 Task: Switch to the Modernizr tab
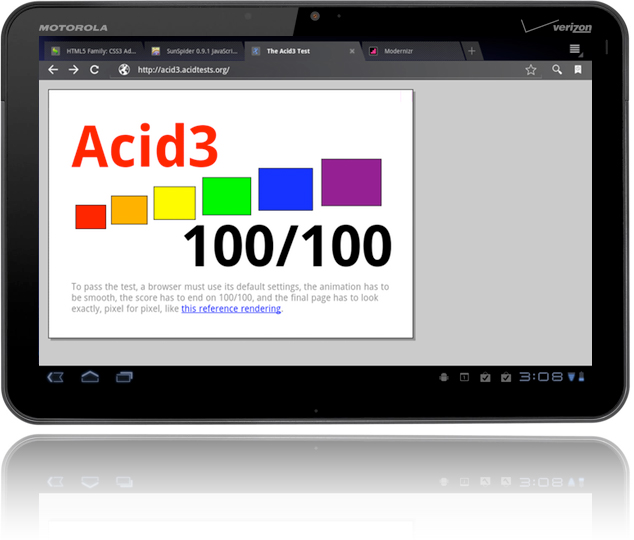(414, 51)
